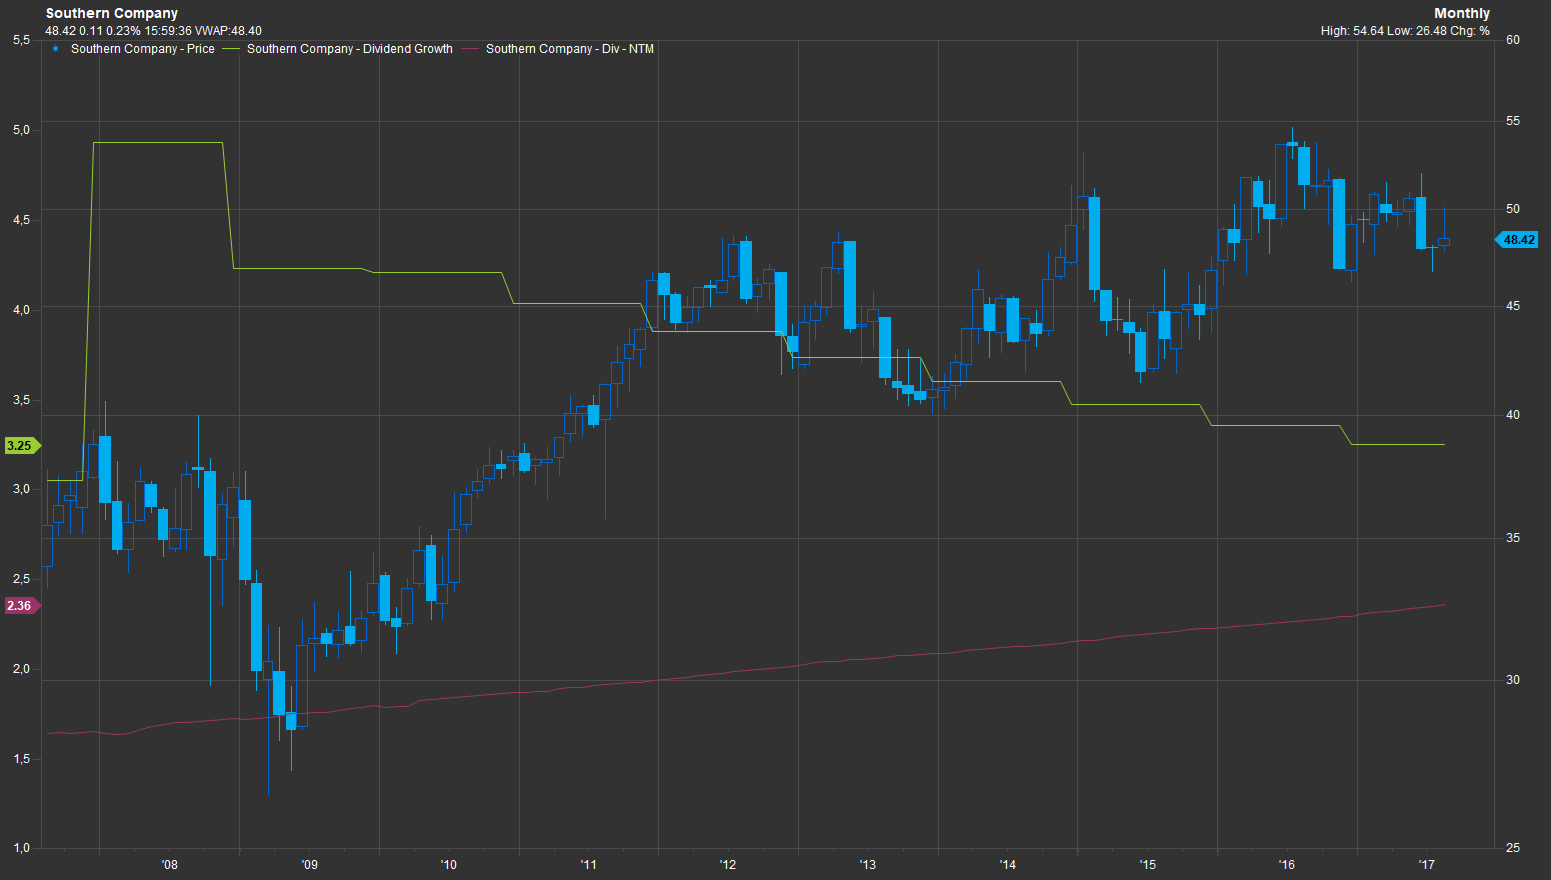Select the 'Southern Company - Price' legend entry

point(143,49)
